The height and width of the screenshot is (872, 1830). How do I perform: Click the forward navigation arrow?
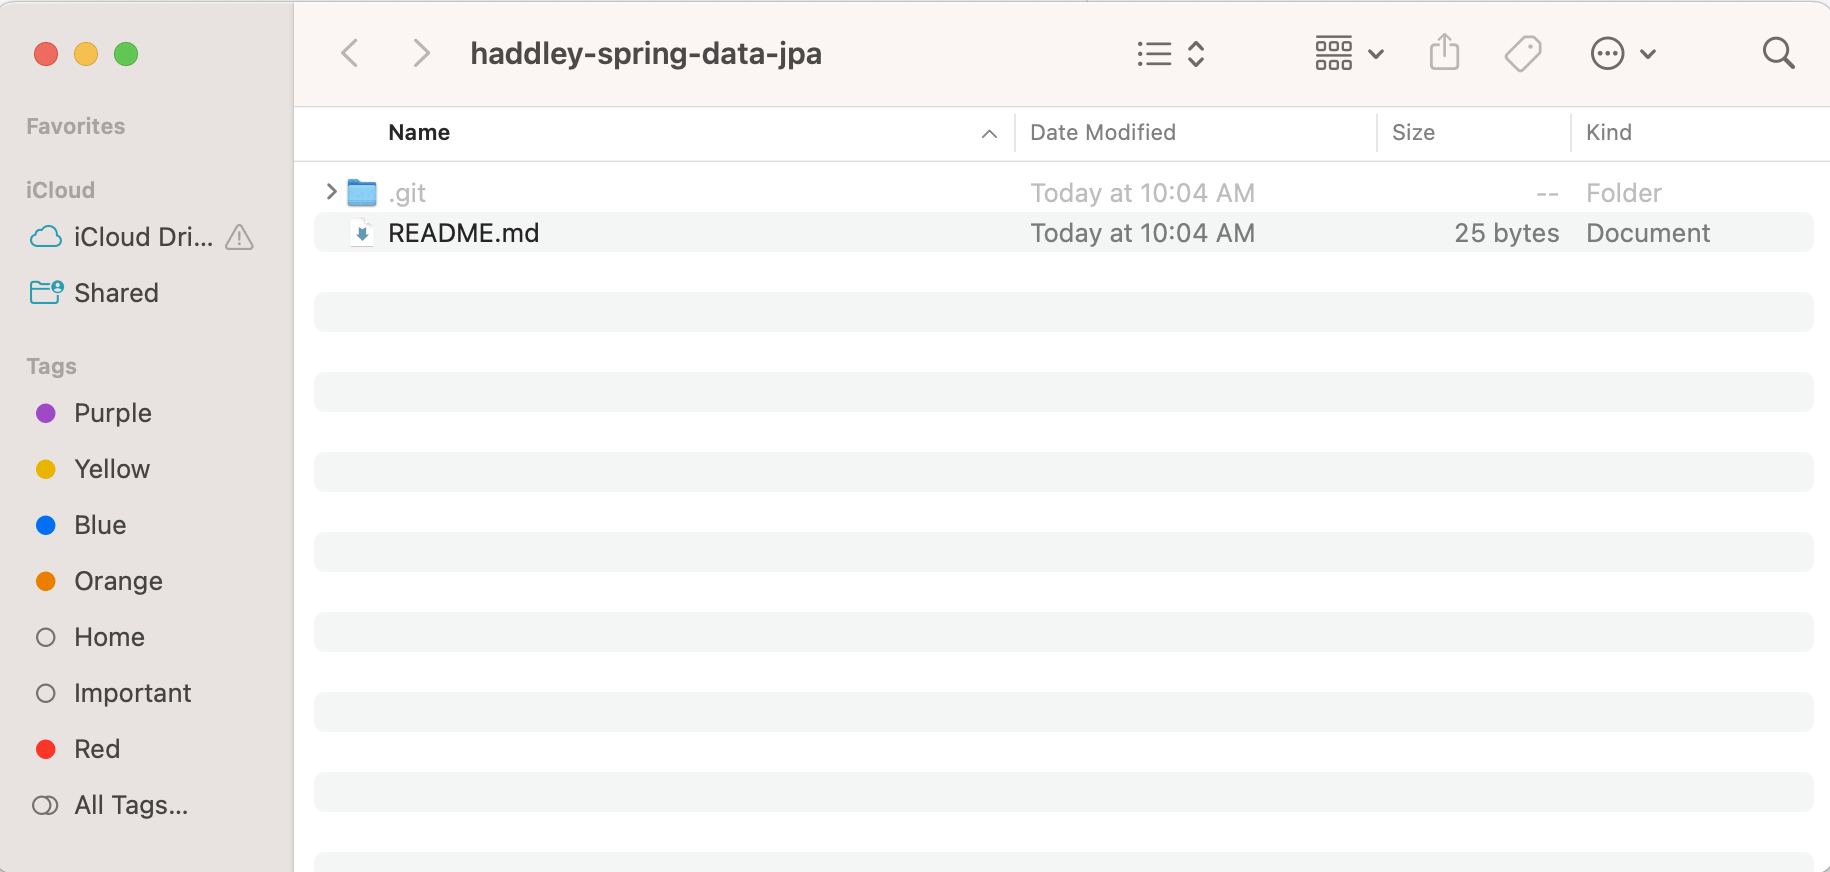point(421,53)
